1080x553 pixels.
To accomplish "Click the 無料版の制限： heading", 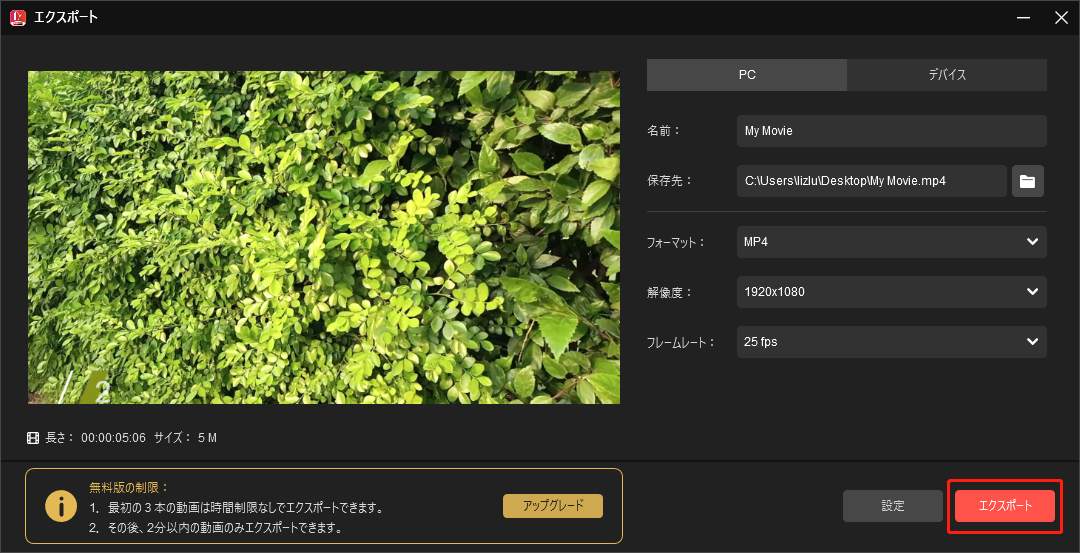I will [129, 488].
